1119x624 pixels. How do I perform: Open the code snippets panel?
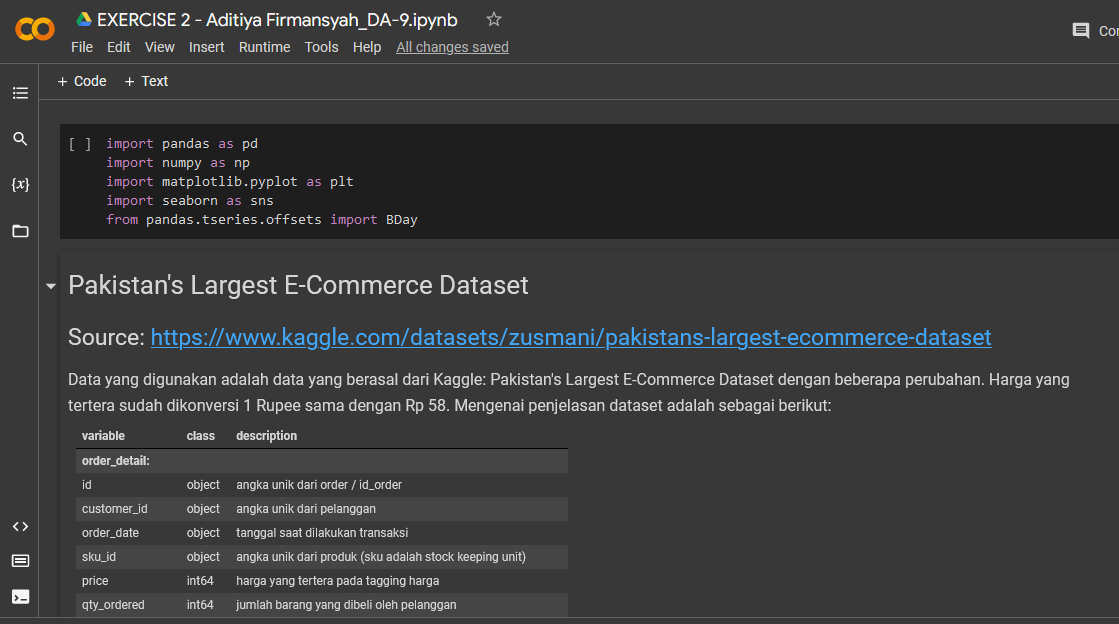point(20,525)
